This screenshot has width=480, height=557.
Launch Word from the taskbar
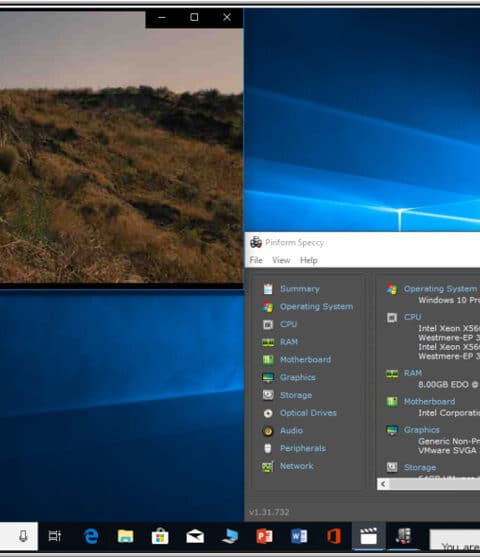click(299, 536)
